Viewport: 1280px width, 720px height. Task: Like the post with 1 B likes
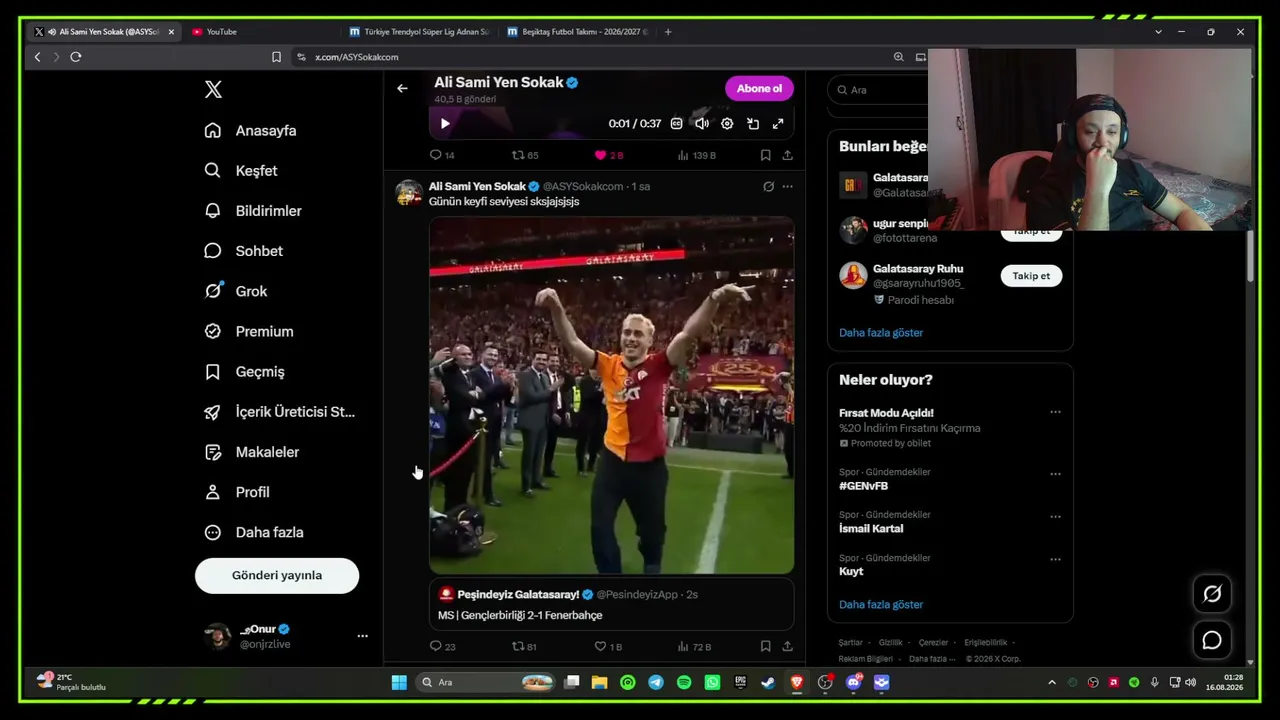point(608,646)
